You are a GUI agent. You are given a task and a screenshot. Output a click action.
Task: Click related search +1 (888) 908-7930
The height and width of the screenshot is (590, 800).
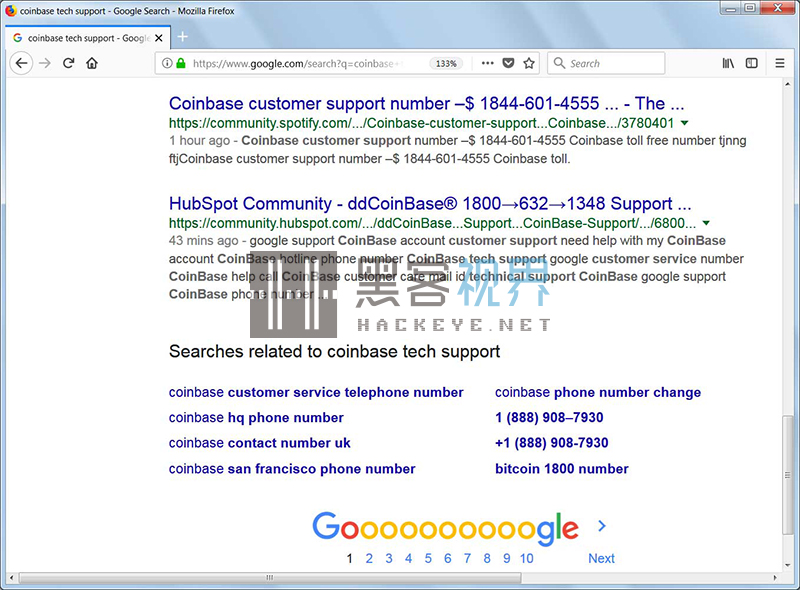tap(552, 443)
